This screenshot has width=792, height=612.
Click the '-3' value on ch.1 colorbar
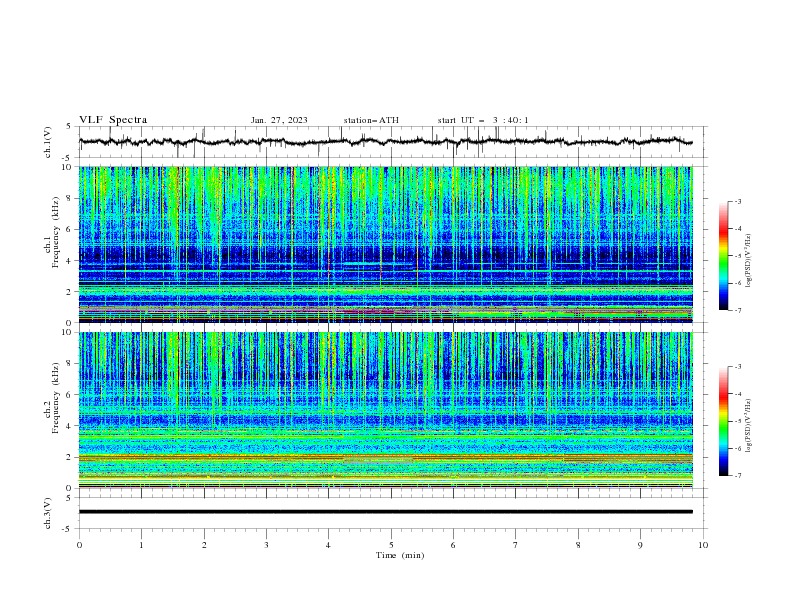(x=737, y=201)
